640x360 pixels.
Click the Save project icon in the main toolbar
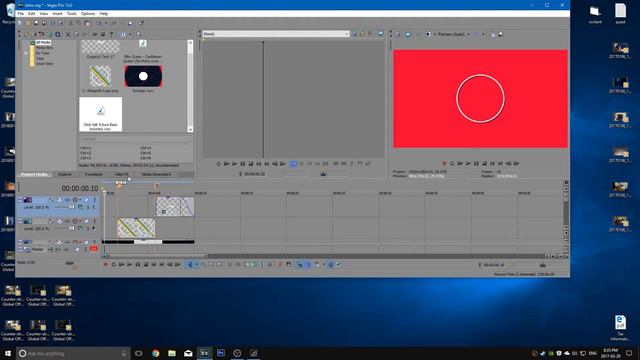point(36,23)
